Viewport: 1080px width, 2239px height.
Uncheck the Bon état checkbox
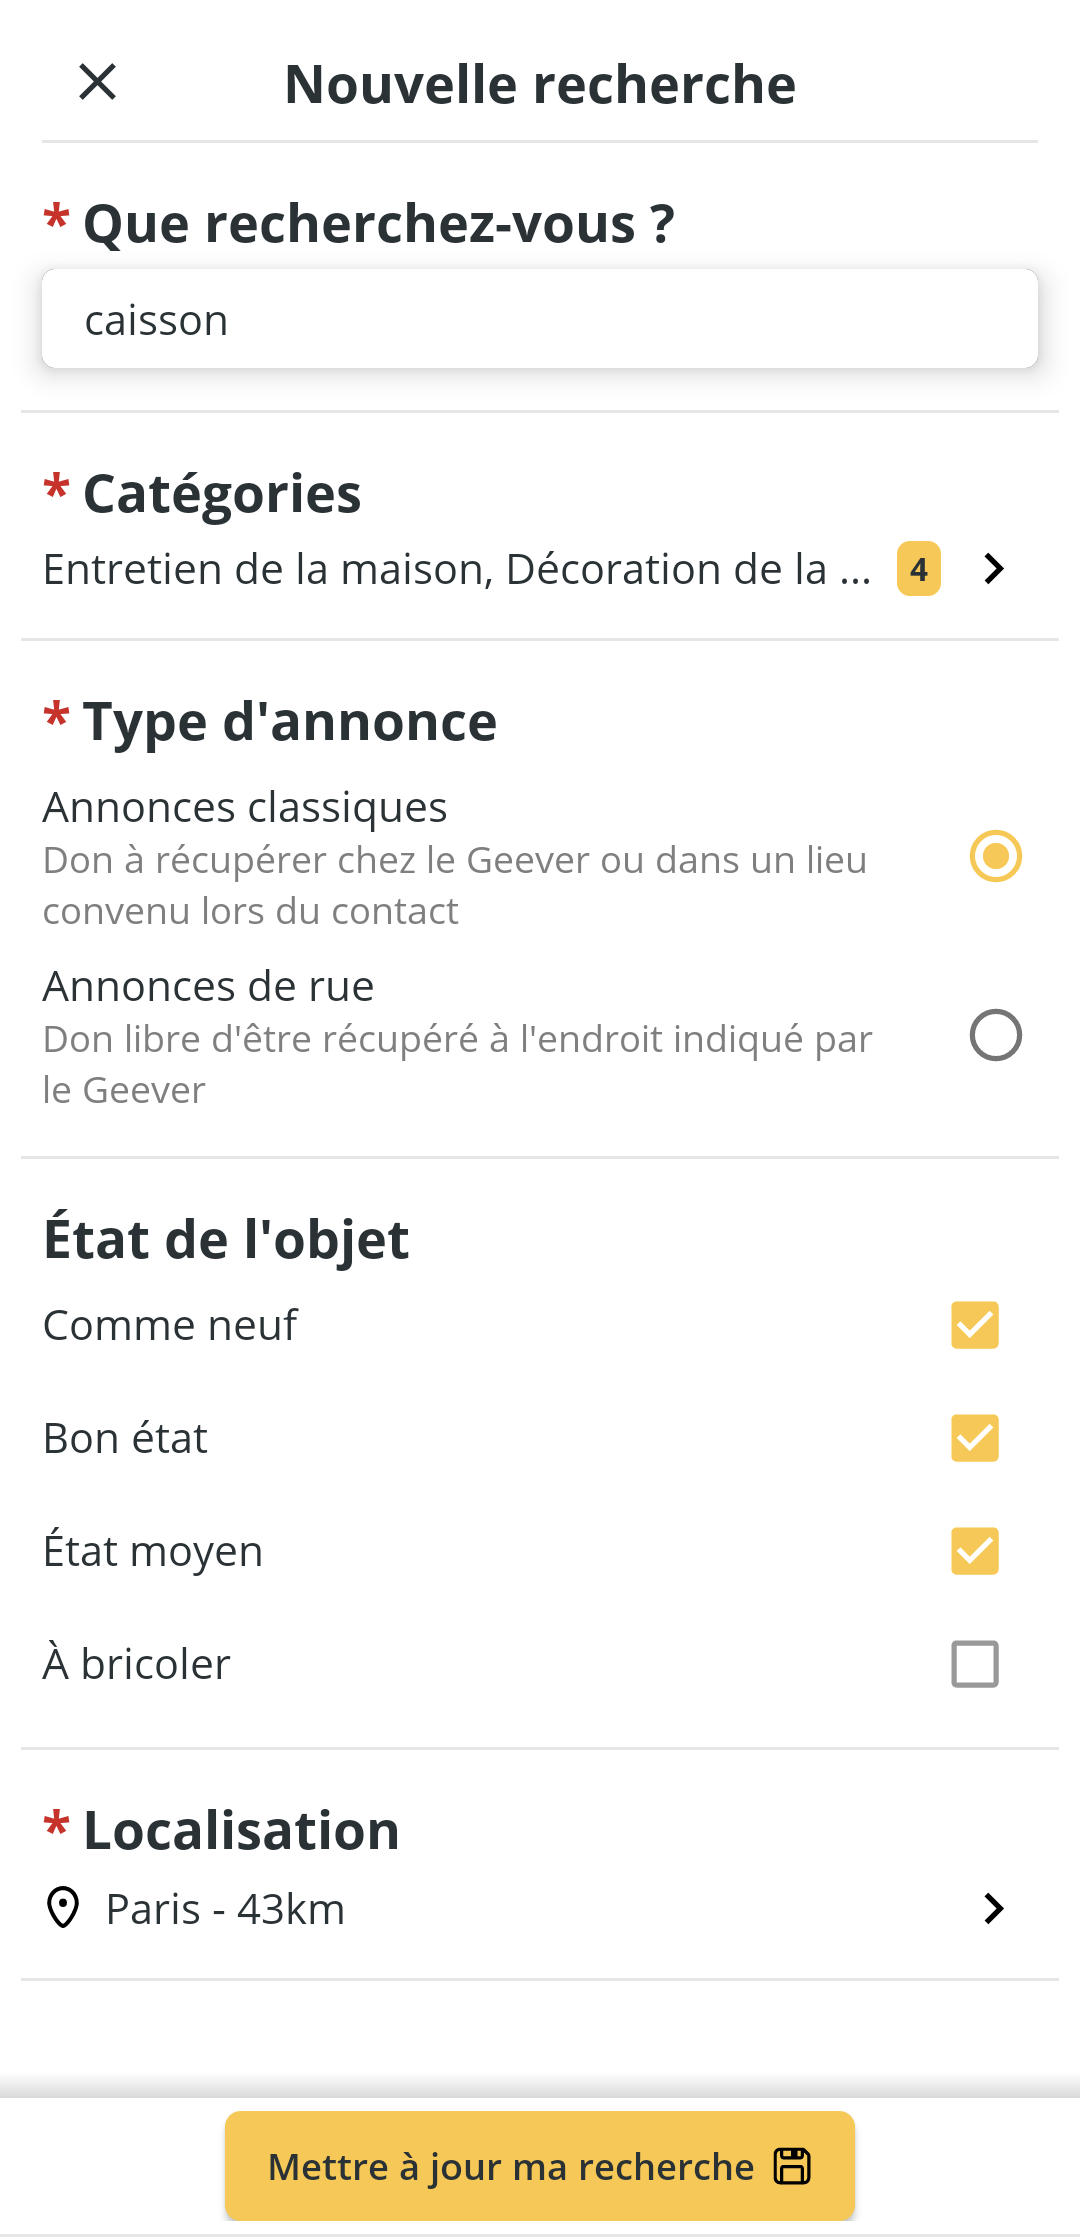point(975,1438)
